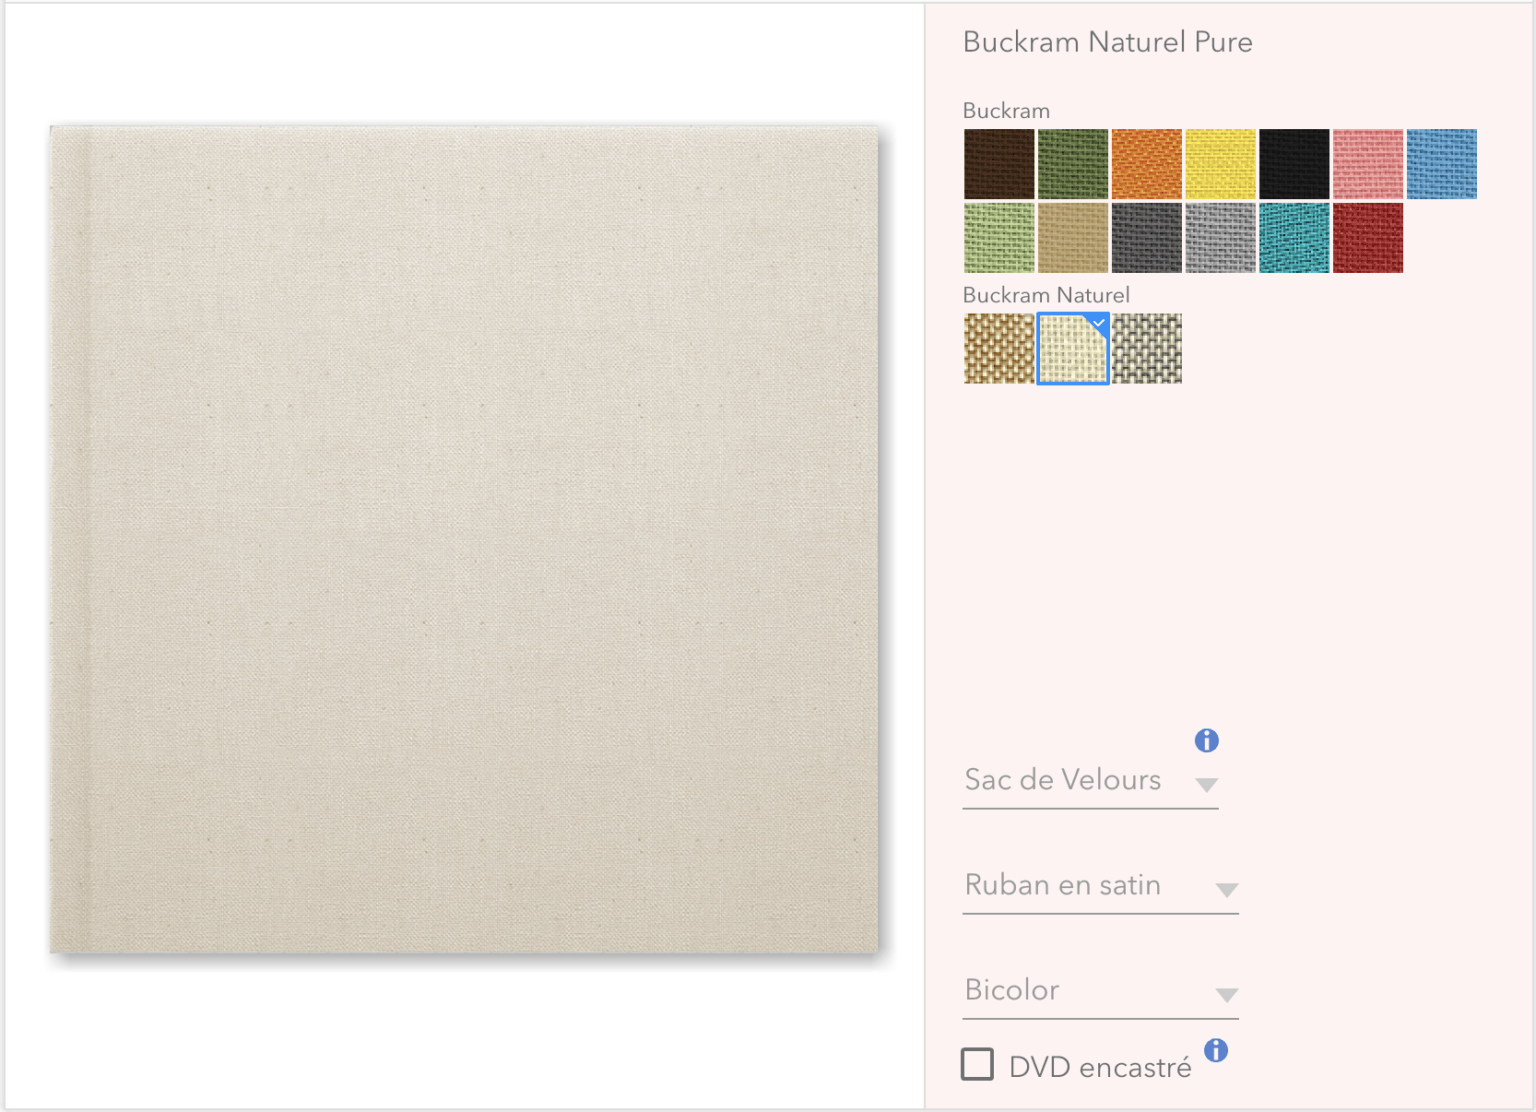
Task: Select the dark brown Buckram swatch
Action: tap(999, 164)
